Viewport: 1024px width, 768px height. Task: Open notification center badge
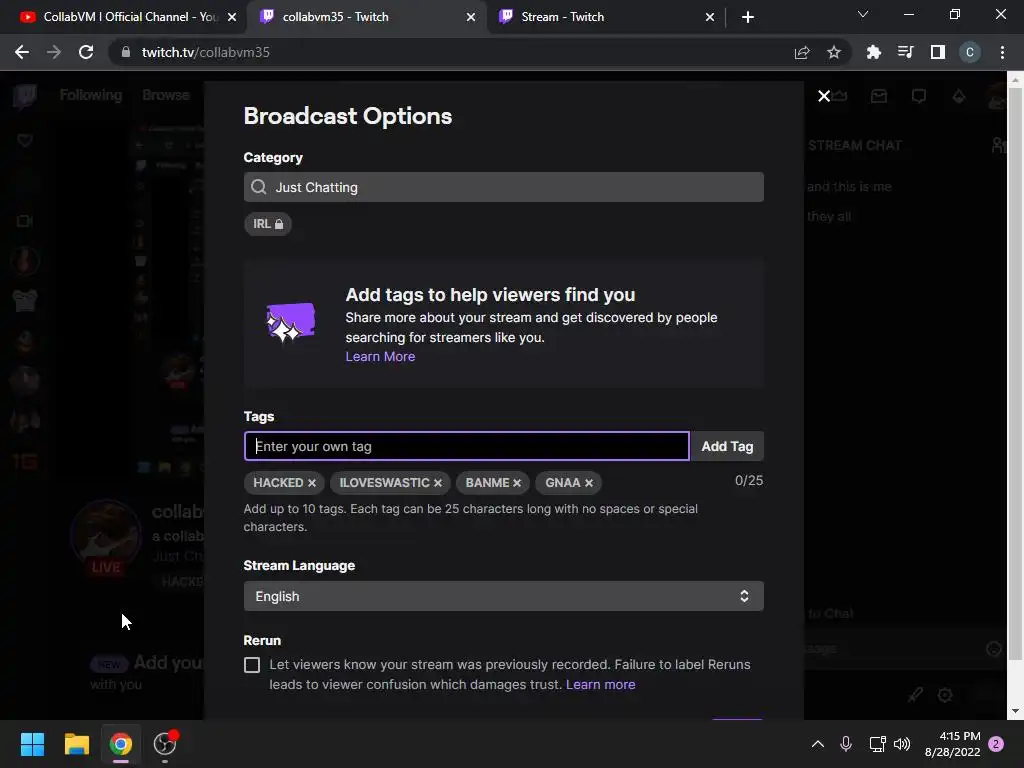coord(997,744)
